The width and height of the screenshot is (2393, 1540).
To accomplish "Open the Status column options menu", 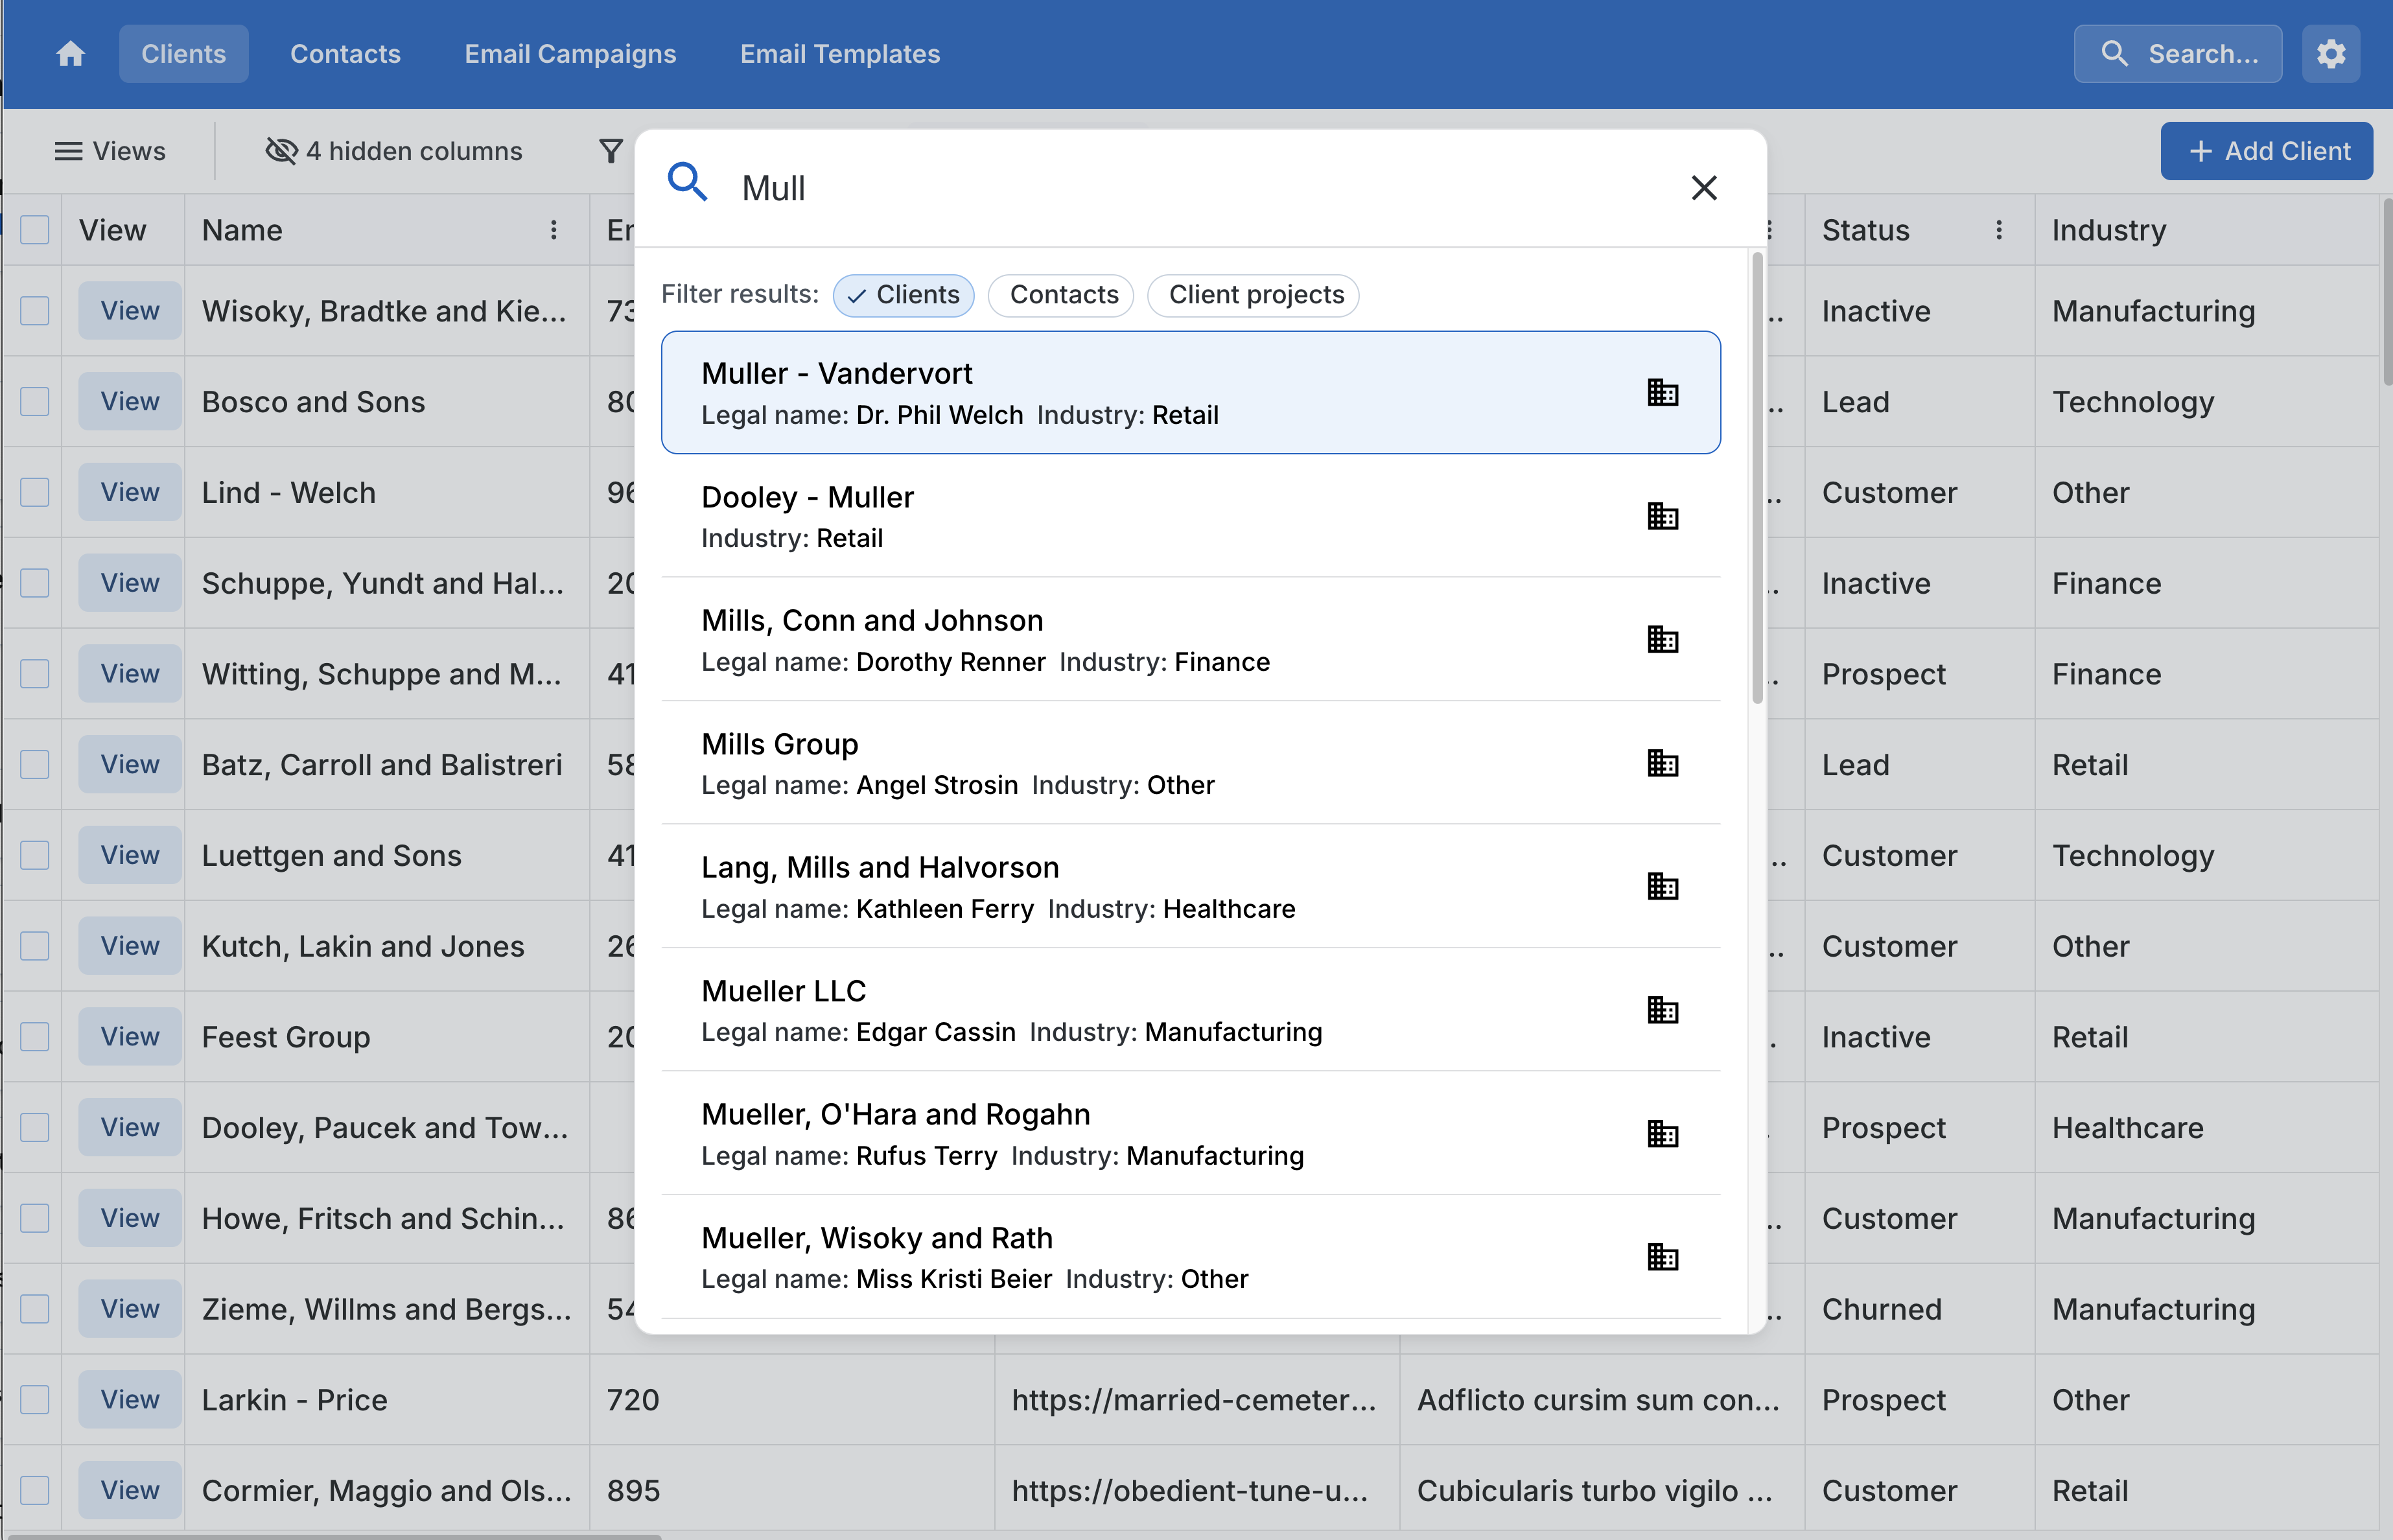I will point(1998,231).
